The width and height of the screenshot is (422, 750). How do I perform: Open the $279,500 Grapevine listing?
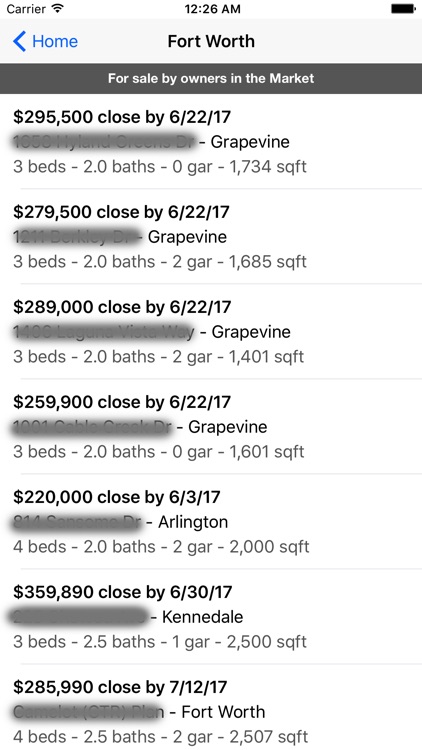[x=211, y=236]
